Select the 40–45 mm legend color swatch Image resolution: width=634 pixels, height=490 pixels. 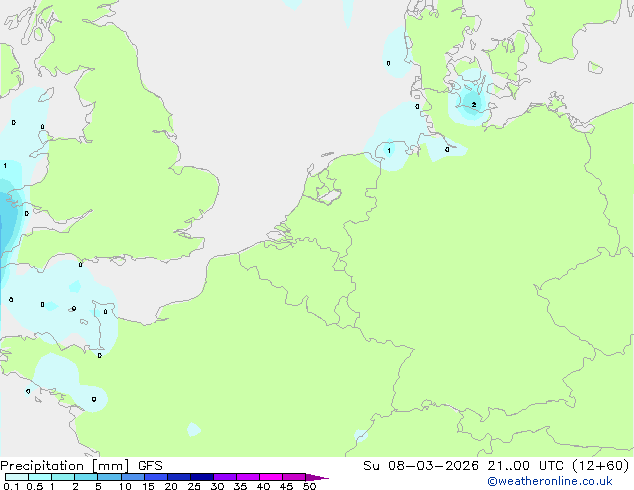271,477
